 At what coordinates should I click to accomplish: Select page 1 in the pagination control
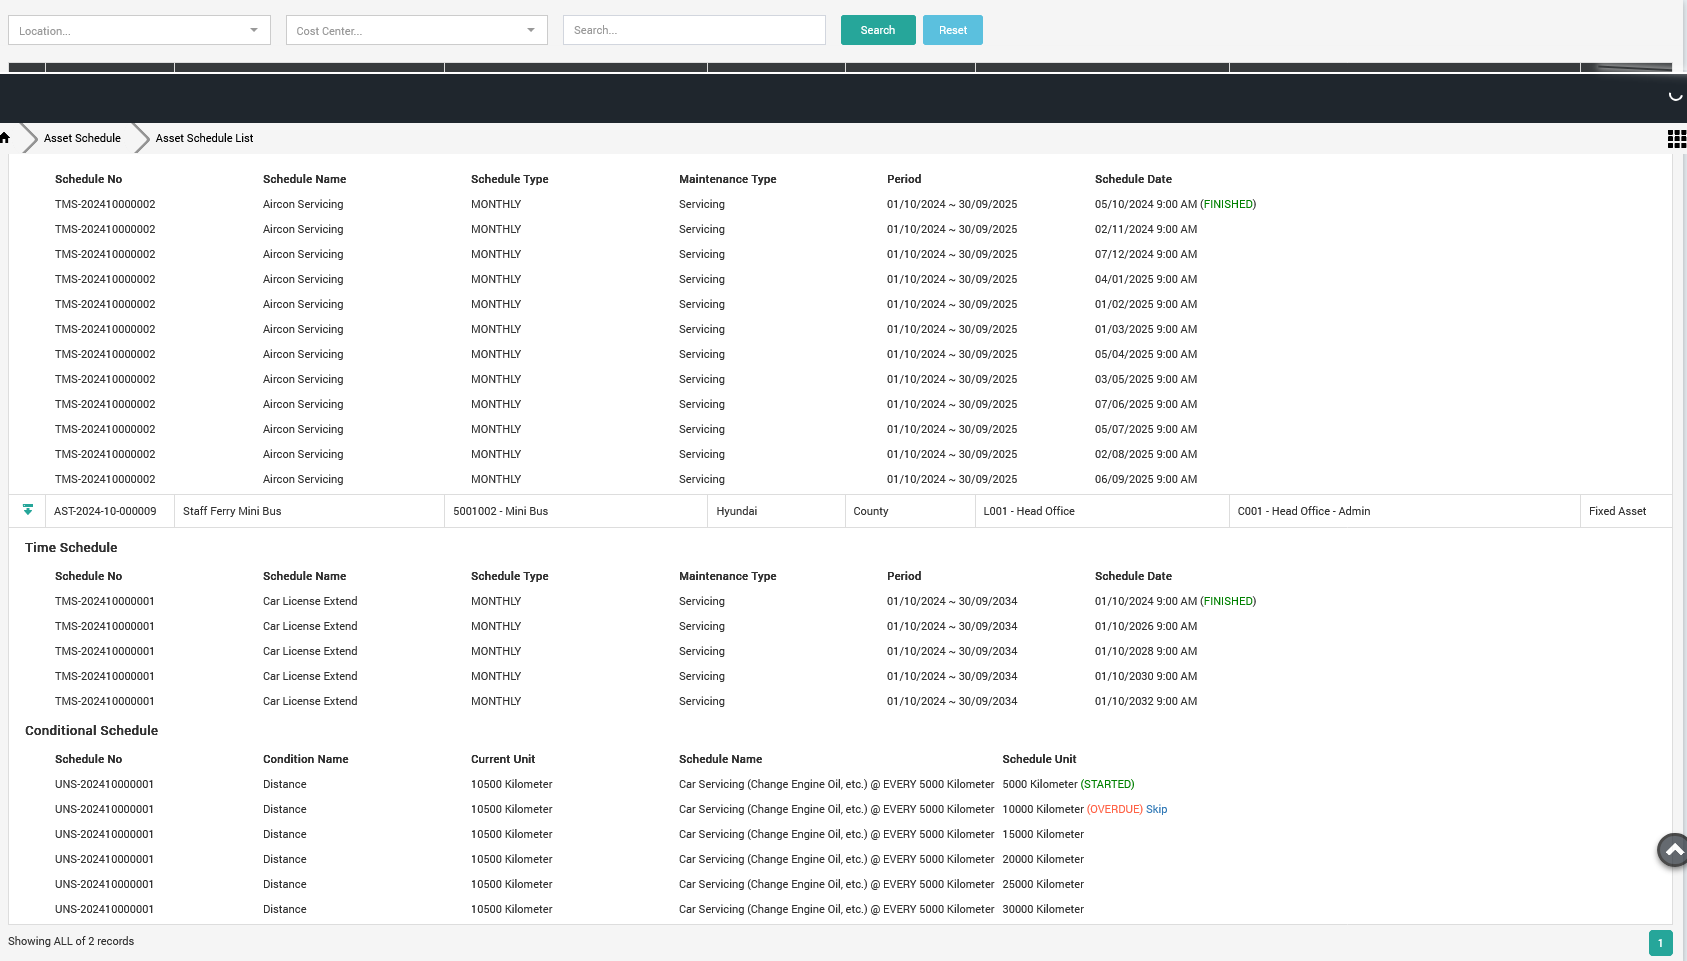coord(1660,942)
